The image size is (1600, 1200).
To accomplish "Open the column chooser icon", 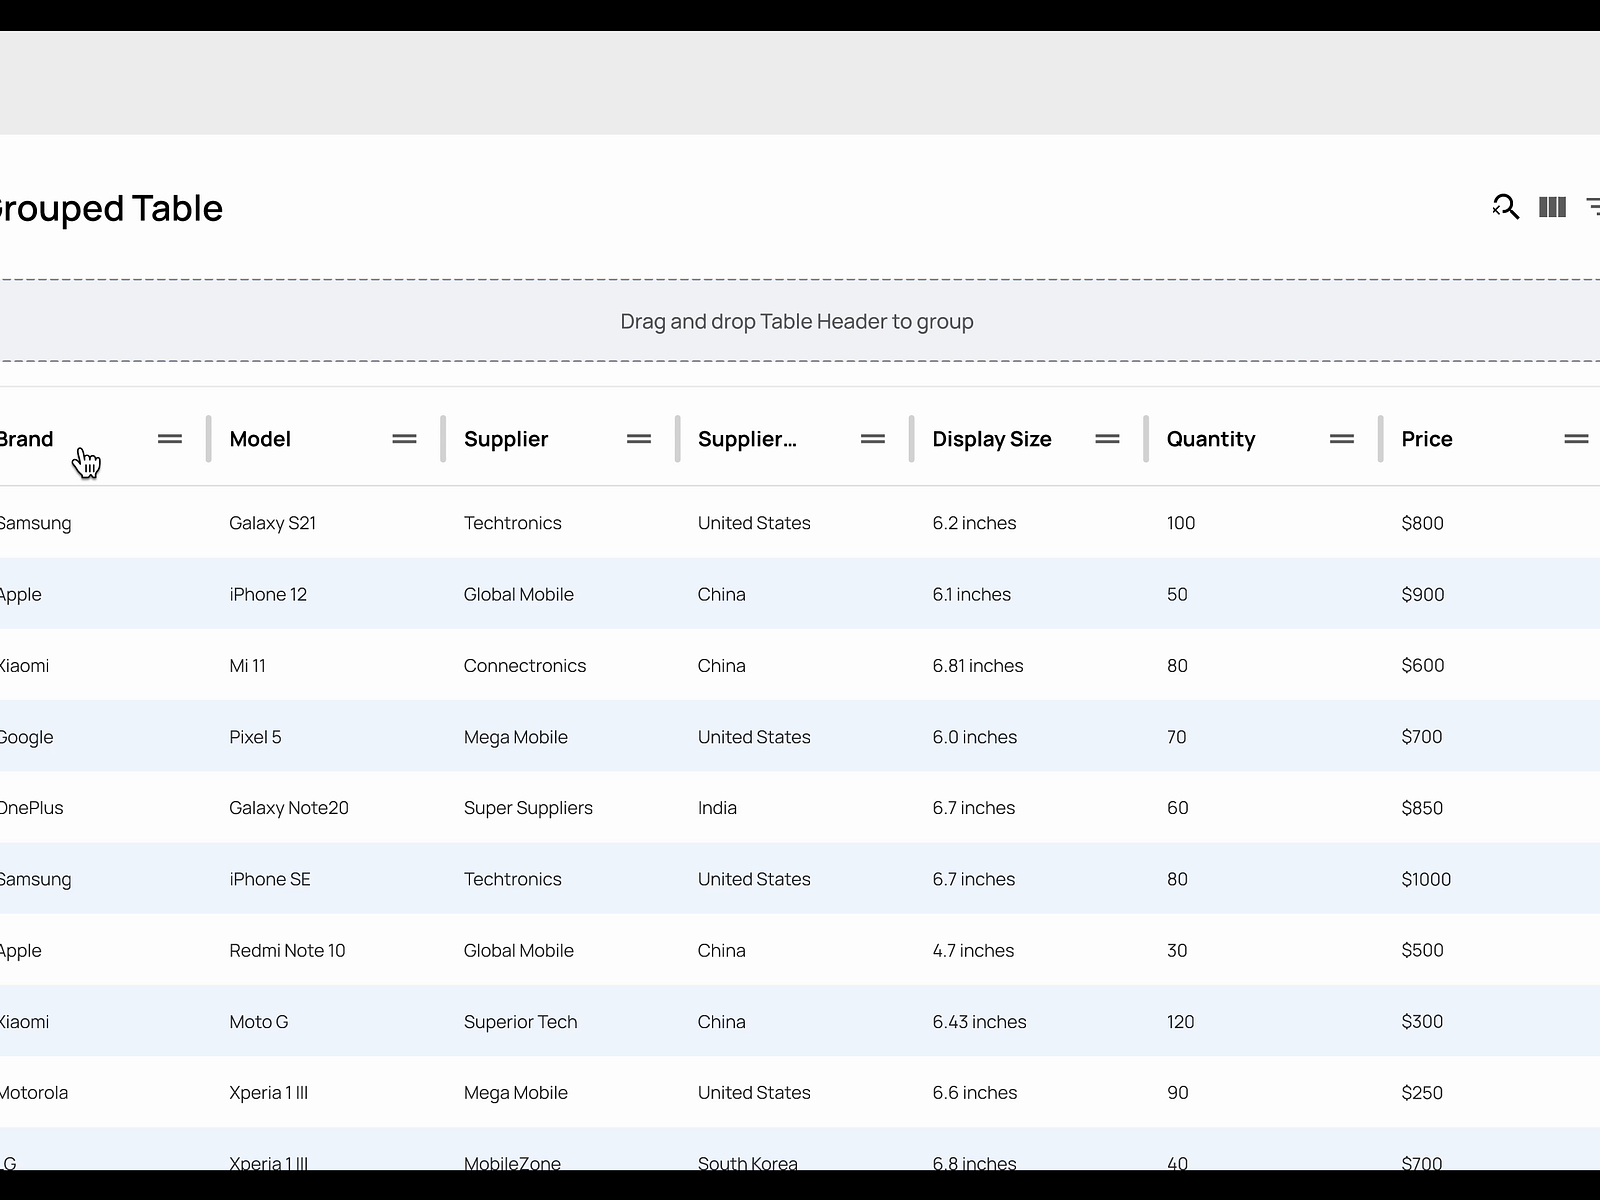I will coord(1553,207).
